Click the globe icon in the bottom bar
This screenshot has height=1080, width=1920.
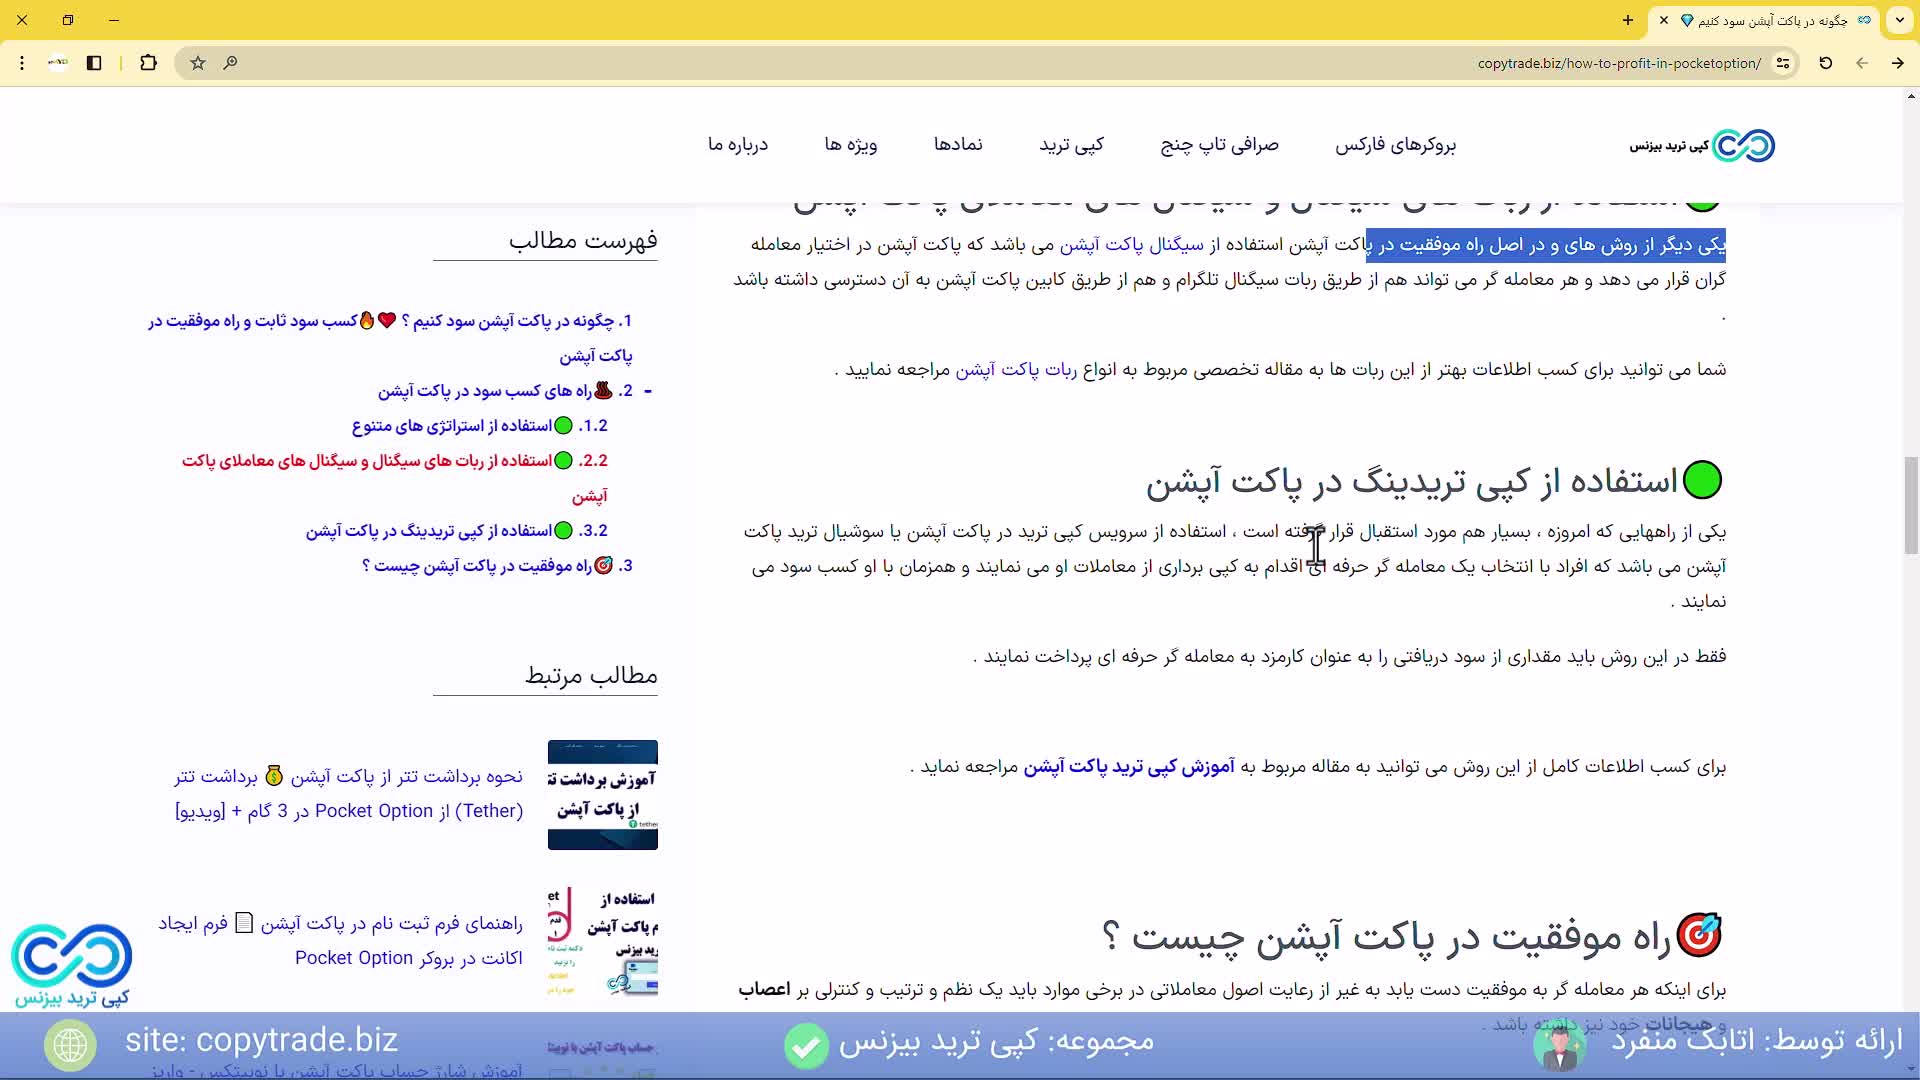tap(70, 1045)
